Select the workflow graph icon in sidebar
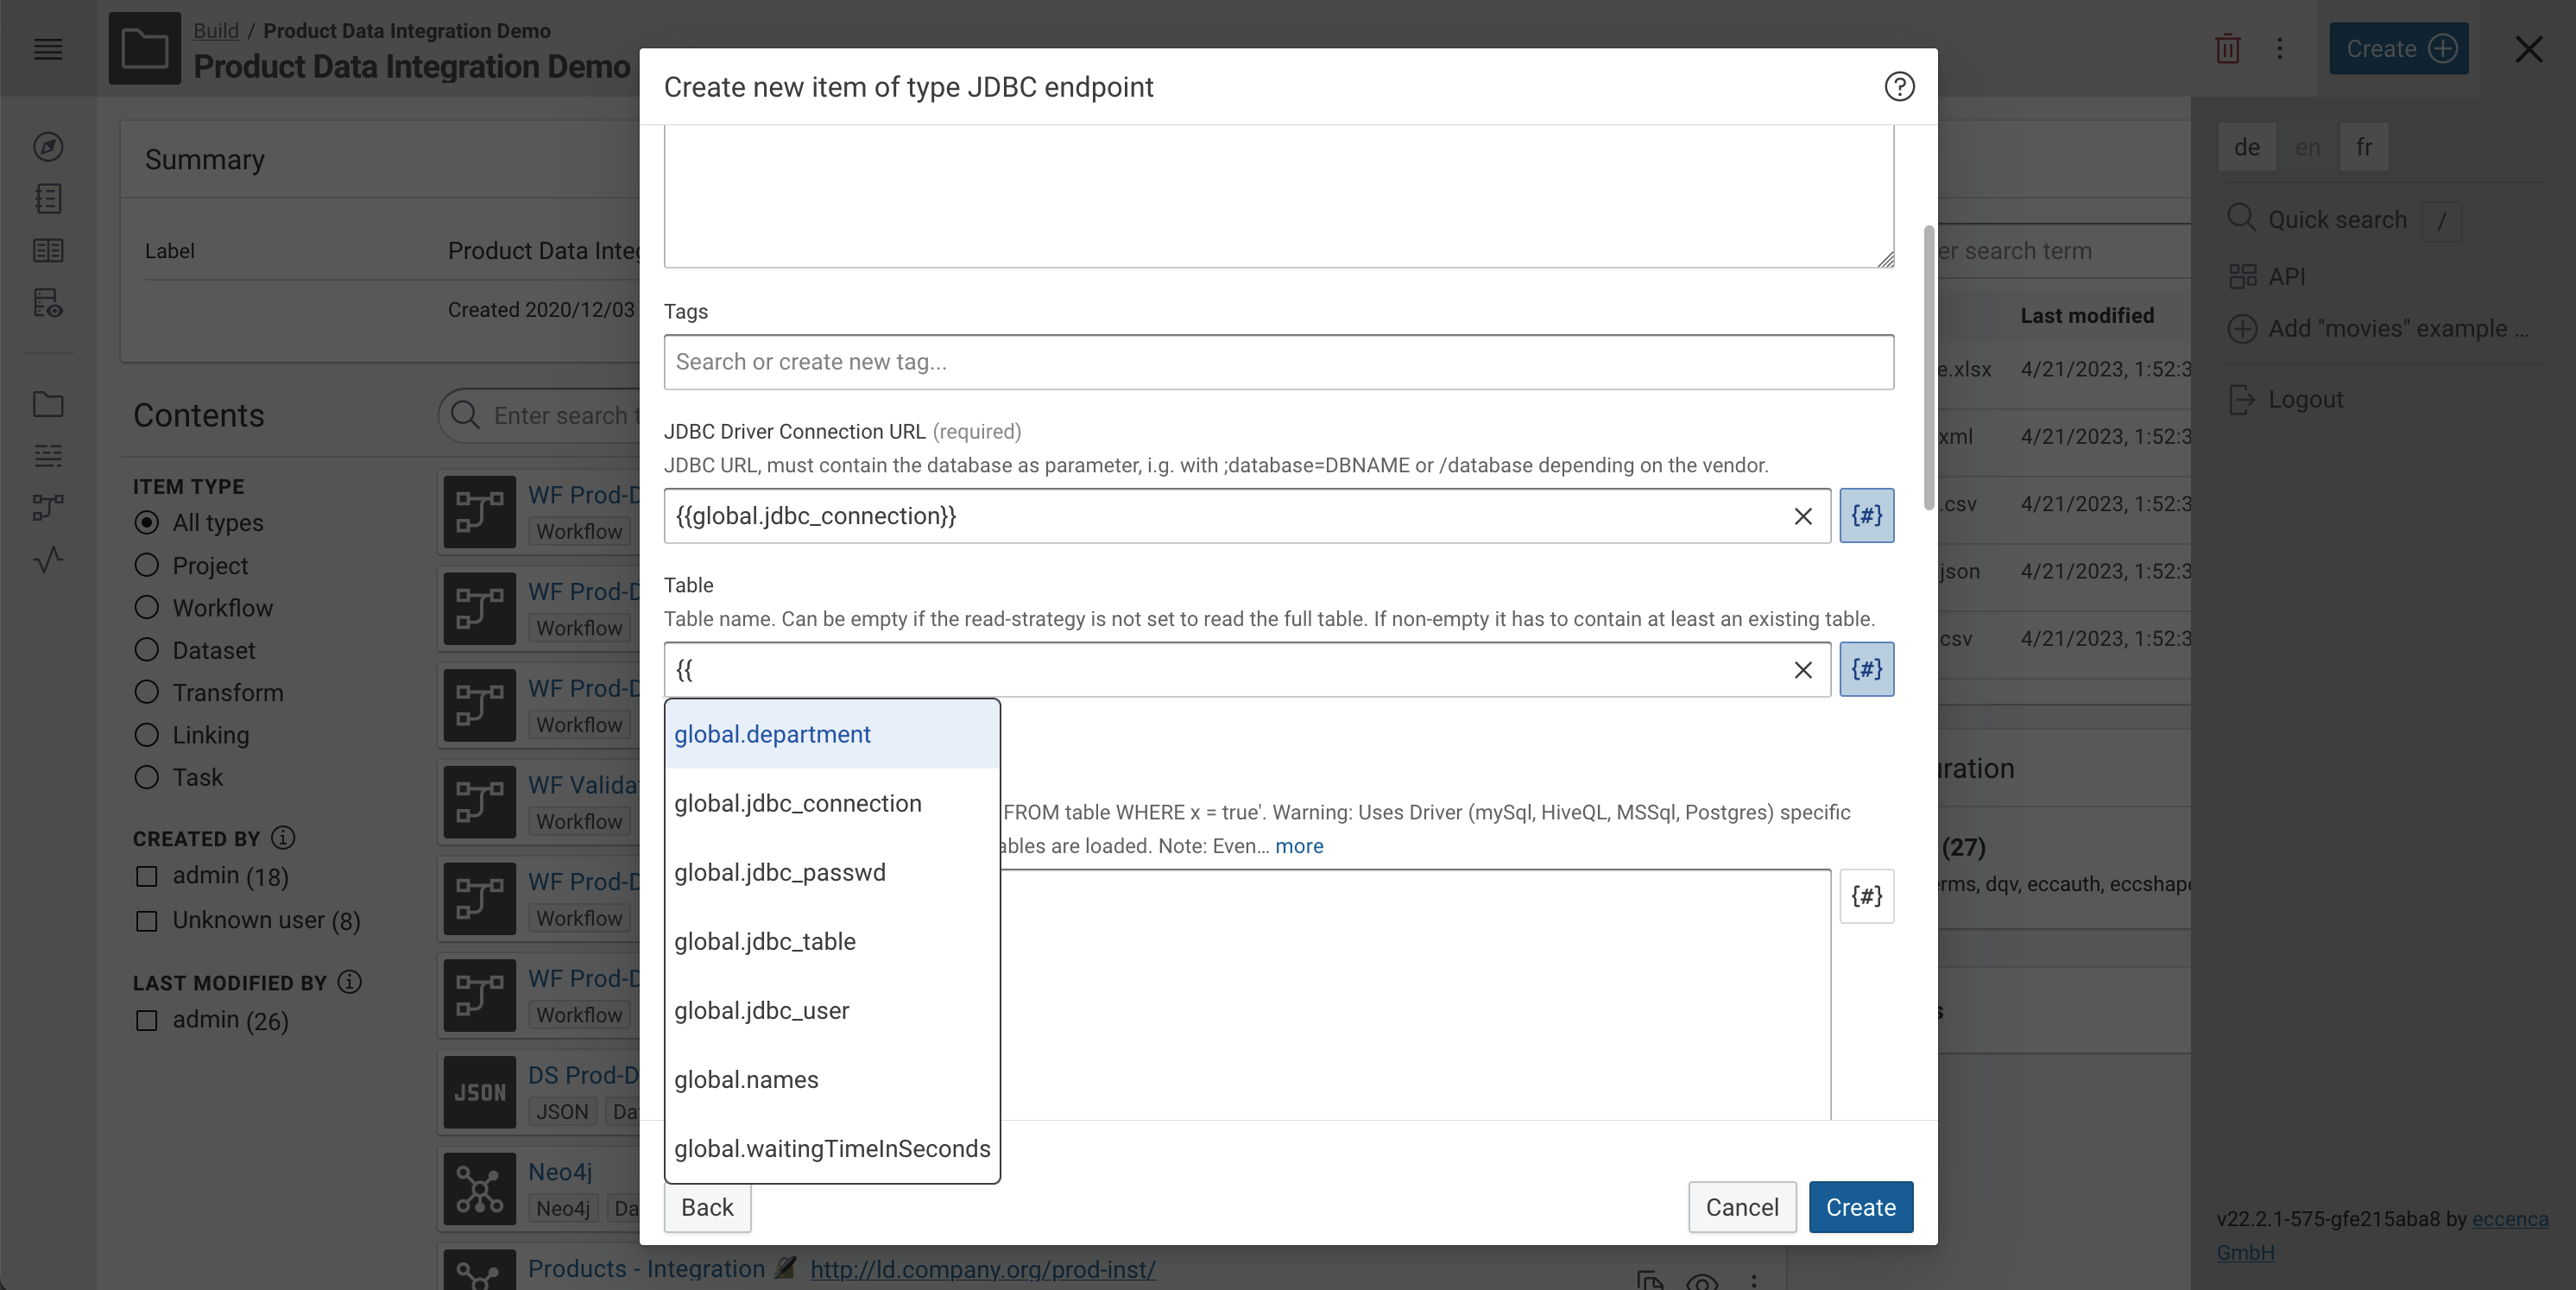The height and width of the screenshot is (1290, 2576). pos(48,508)
